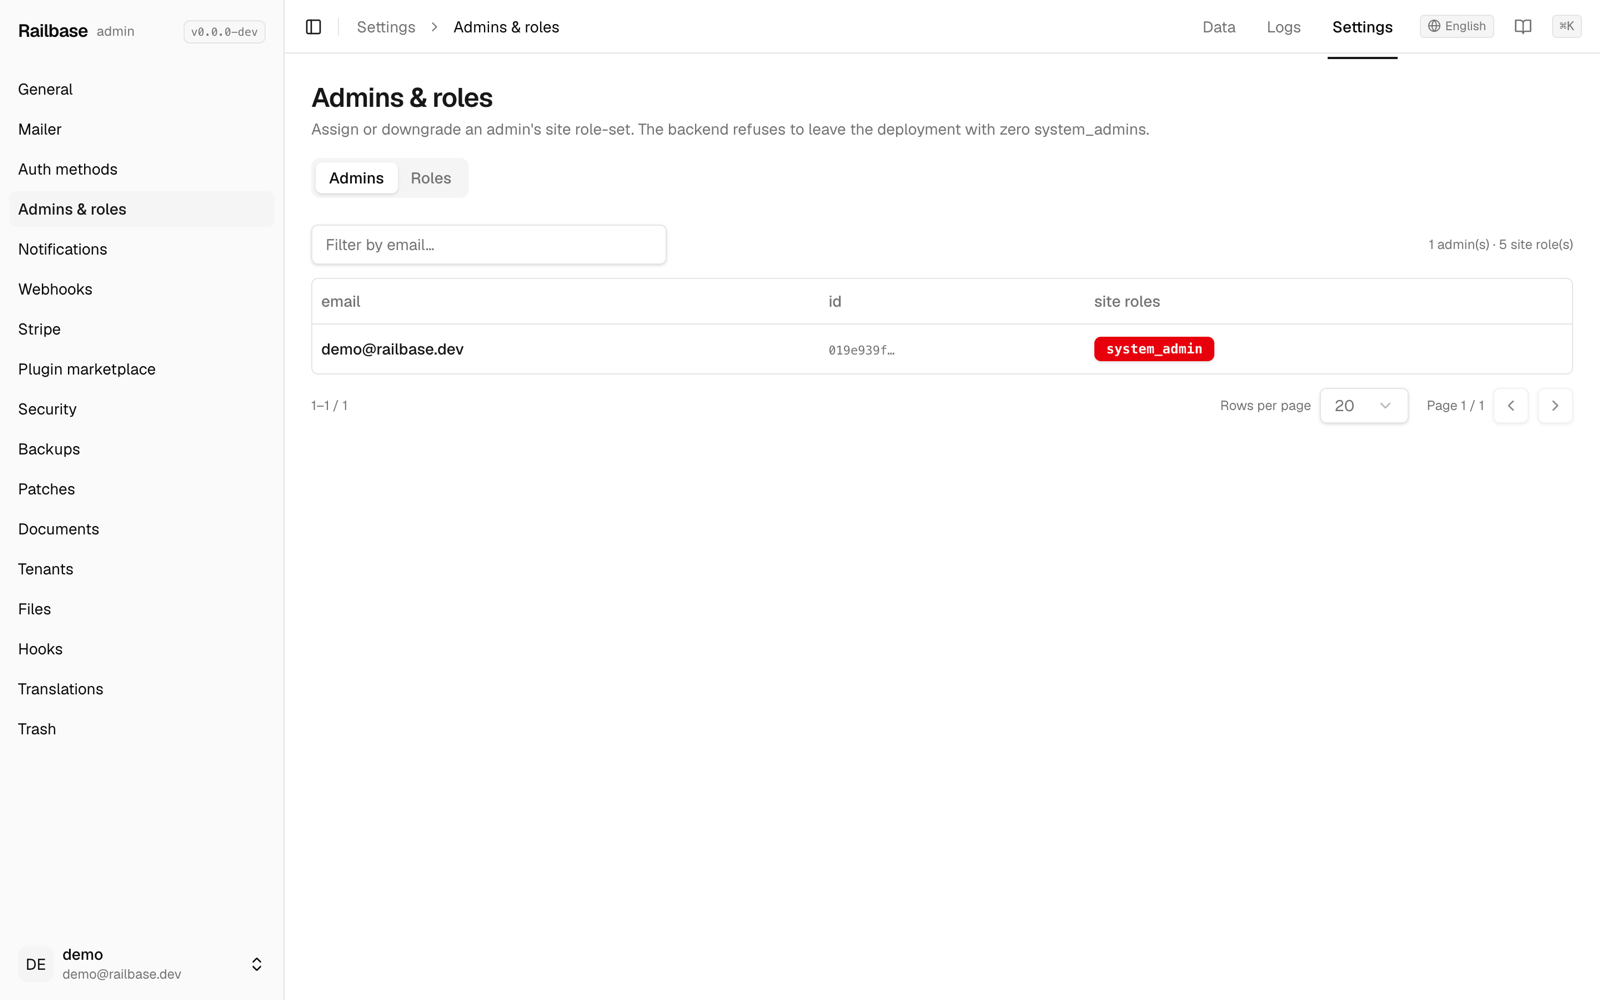Click the Admins & roles breadcrumb
Image resolution: width=1600 pixels, height=1000 pixels.
click(x=506, y=27)
